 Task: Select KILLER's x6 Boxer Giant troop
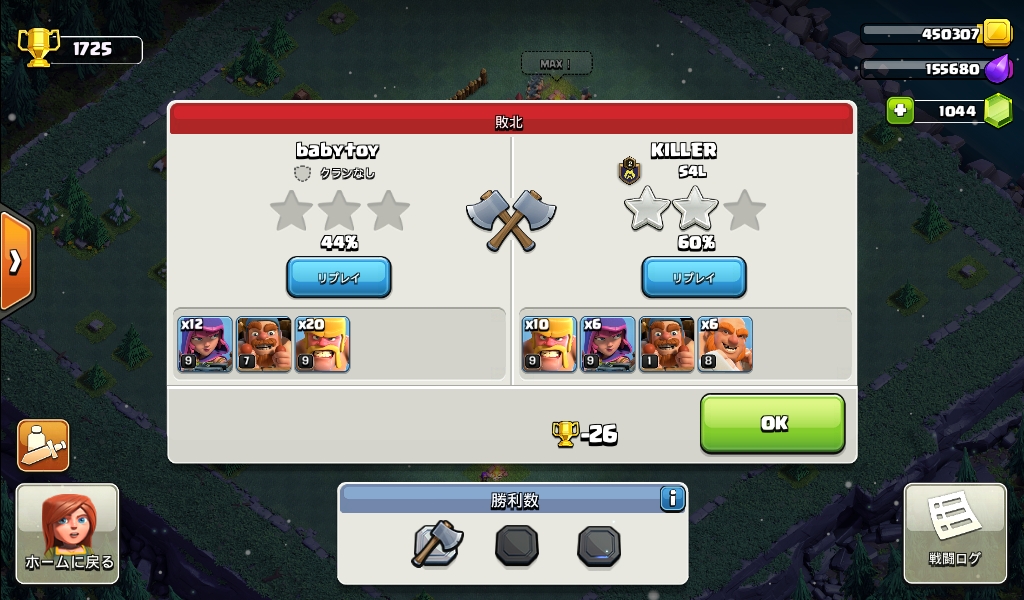[725, 345]
